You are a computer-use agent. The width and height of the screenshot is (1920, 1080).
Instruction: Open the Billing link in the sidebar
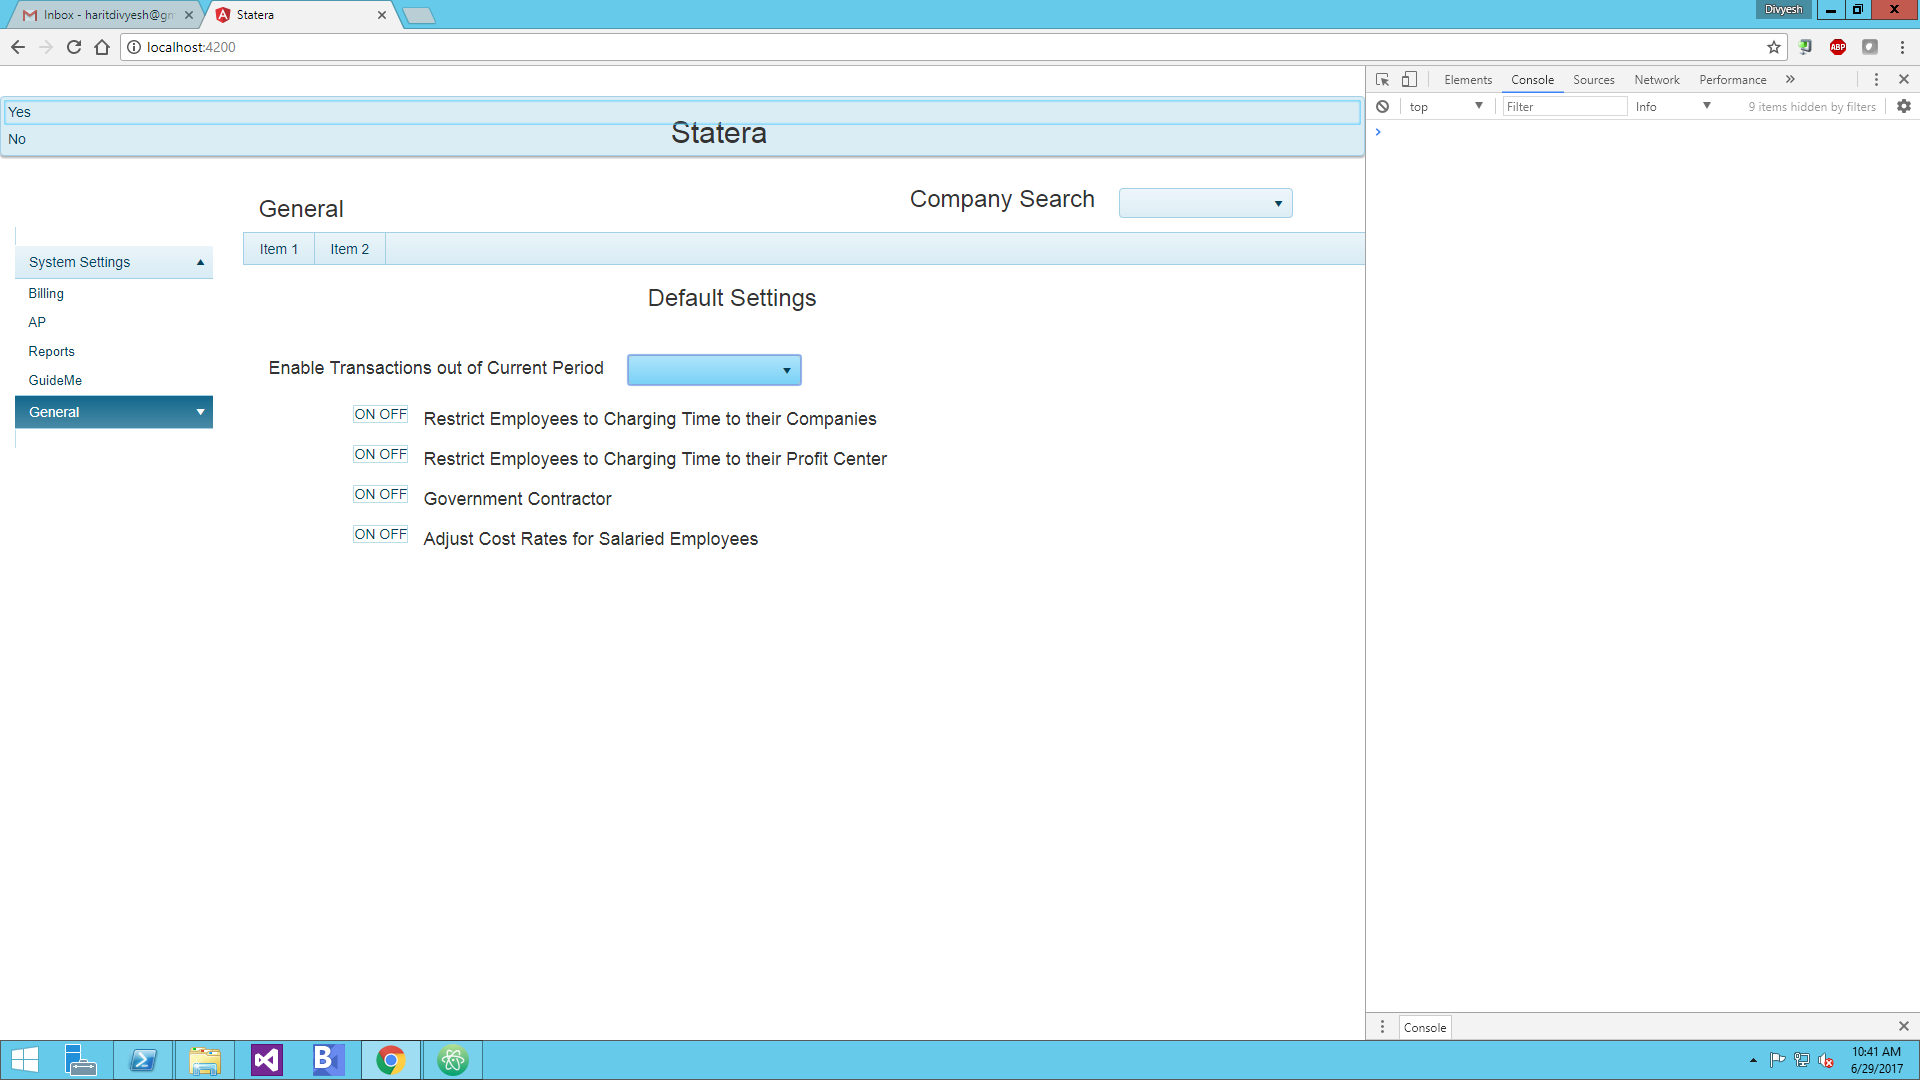[x=46, y=294]
